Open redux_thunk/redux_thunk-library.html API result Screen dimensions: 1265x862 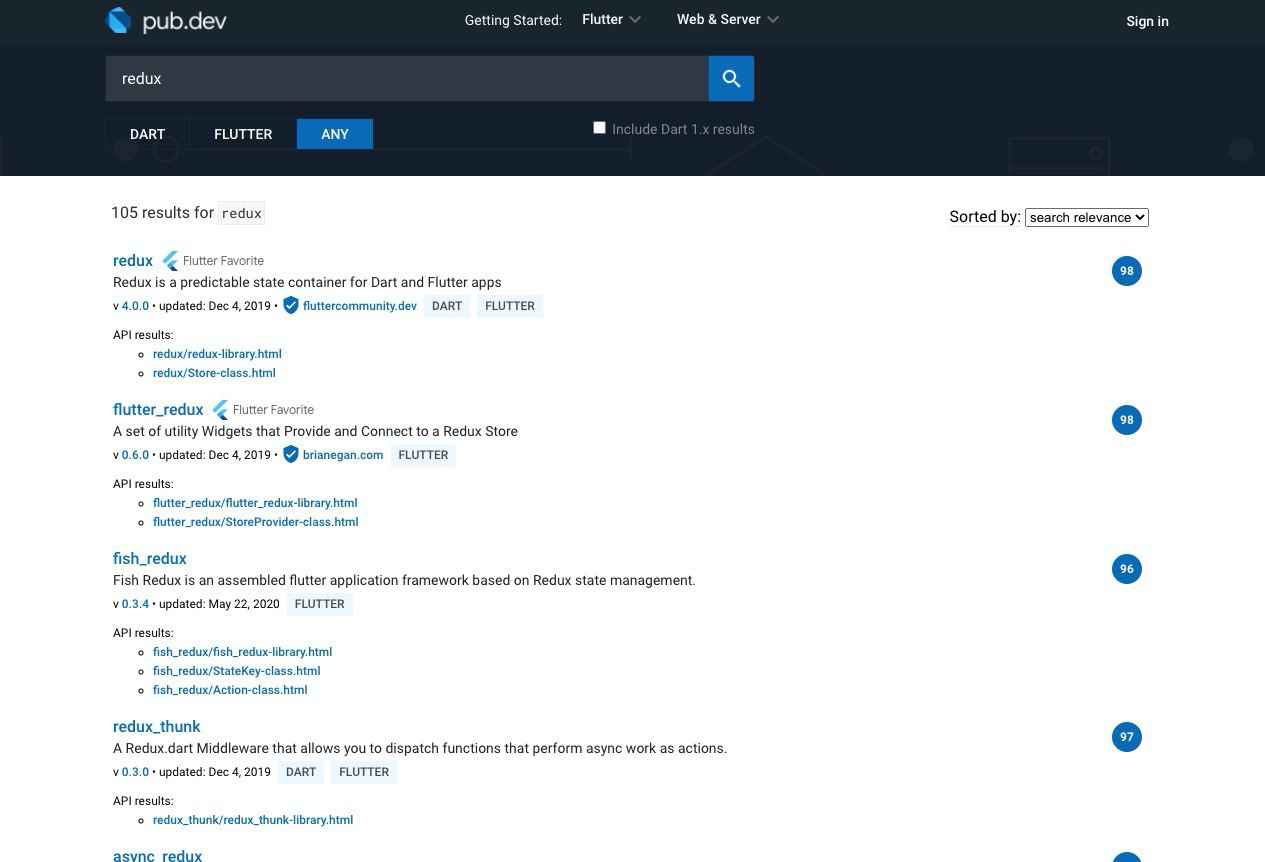click(253, 820)
